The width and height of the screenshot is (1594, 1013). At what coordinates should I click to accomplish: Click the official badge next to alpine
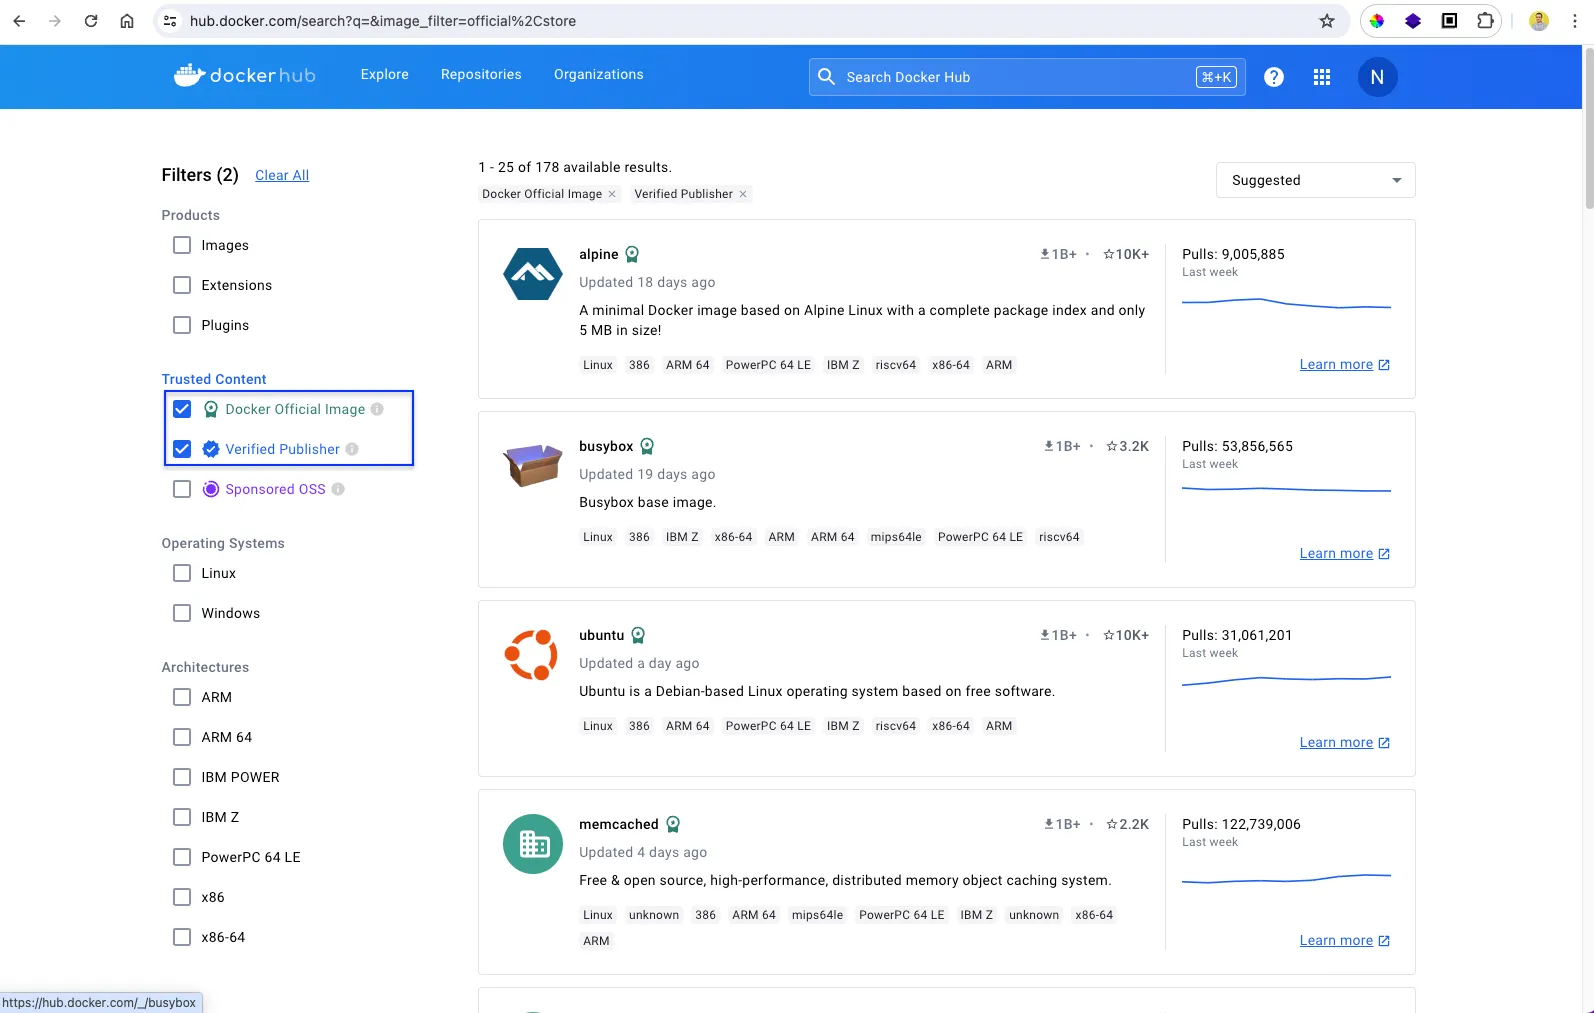point(632,254)
